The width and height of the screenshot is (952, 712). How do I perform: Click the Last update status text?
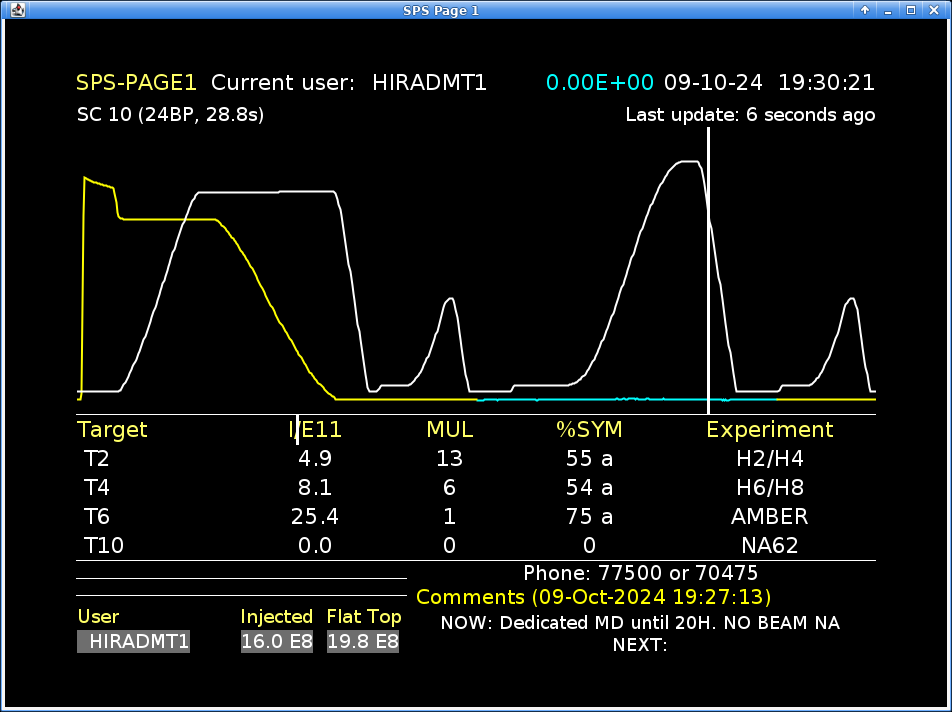[x=750, y=115]
